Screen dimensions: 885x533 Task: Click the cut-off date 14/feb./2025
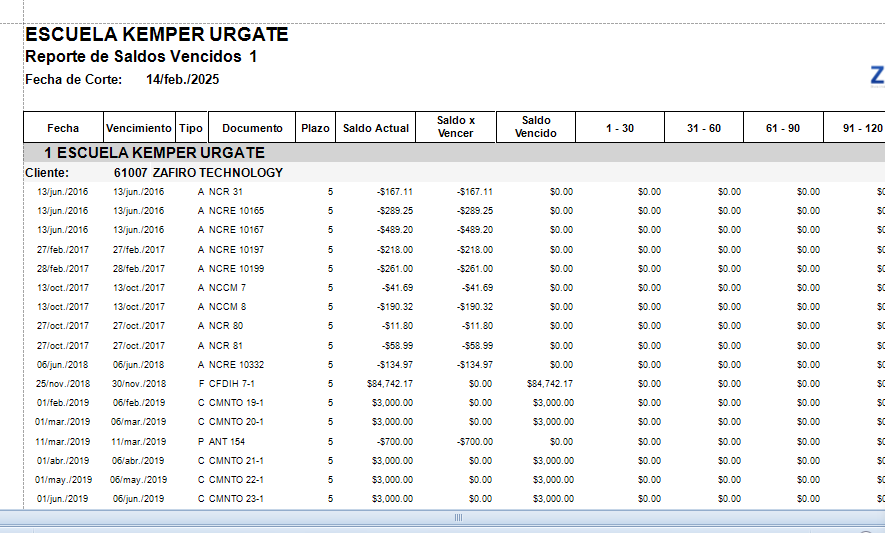click(182, 80)
